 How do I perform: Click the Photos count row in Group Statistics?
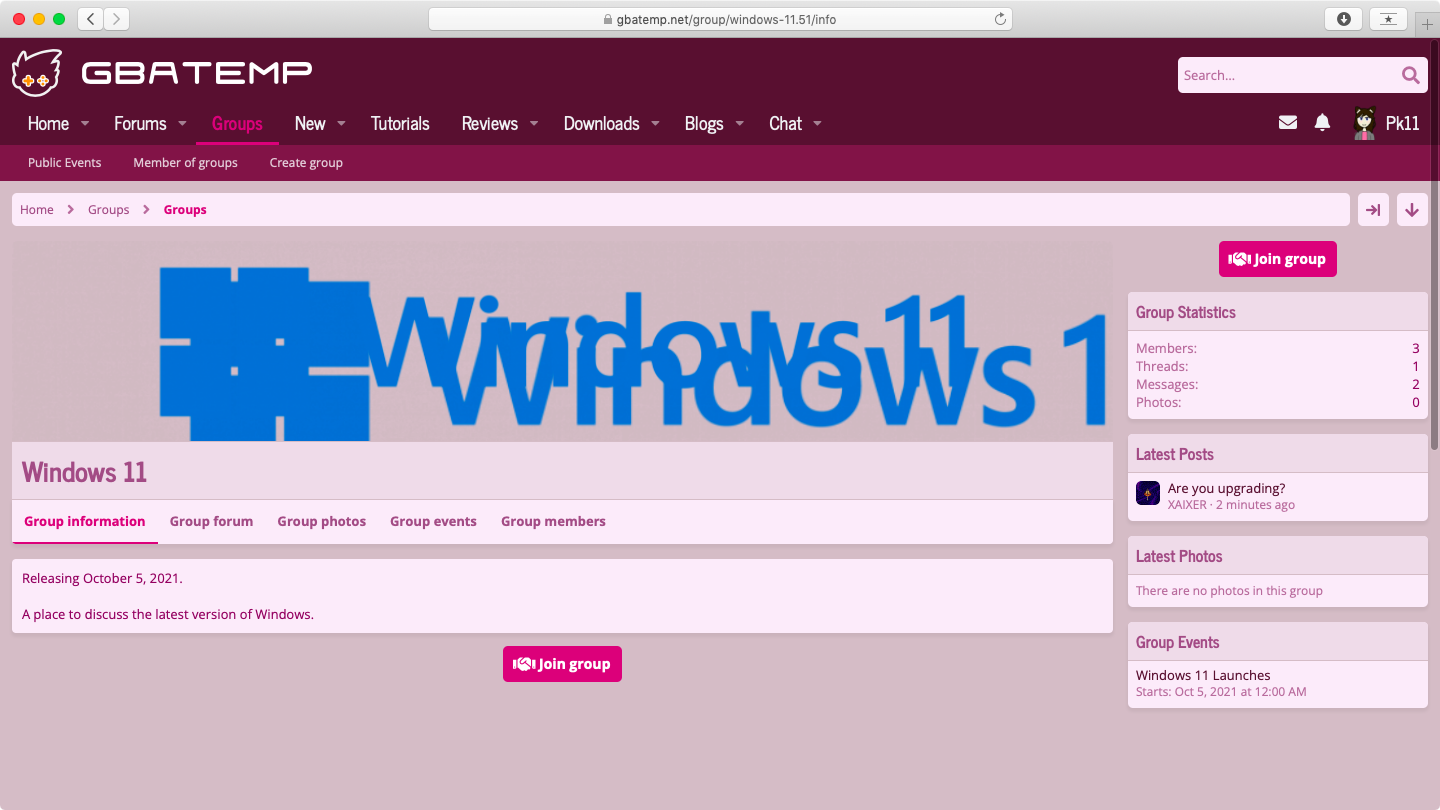1278,402
